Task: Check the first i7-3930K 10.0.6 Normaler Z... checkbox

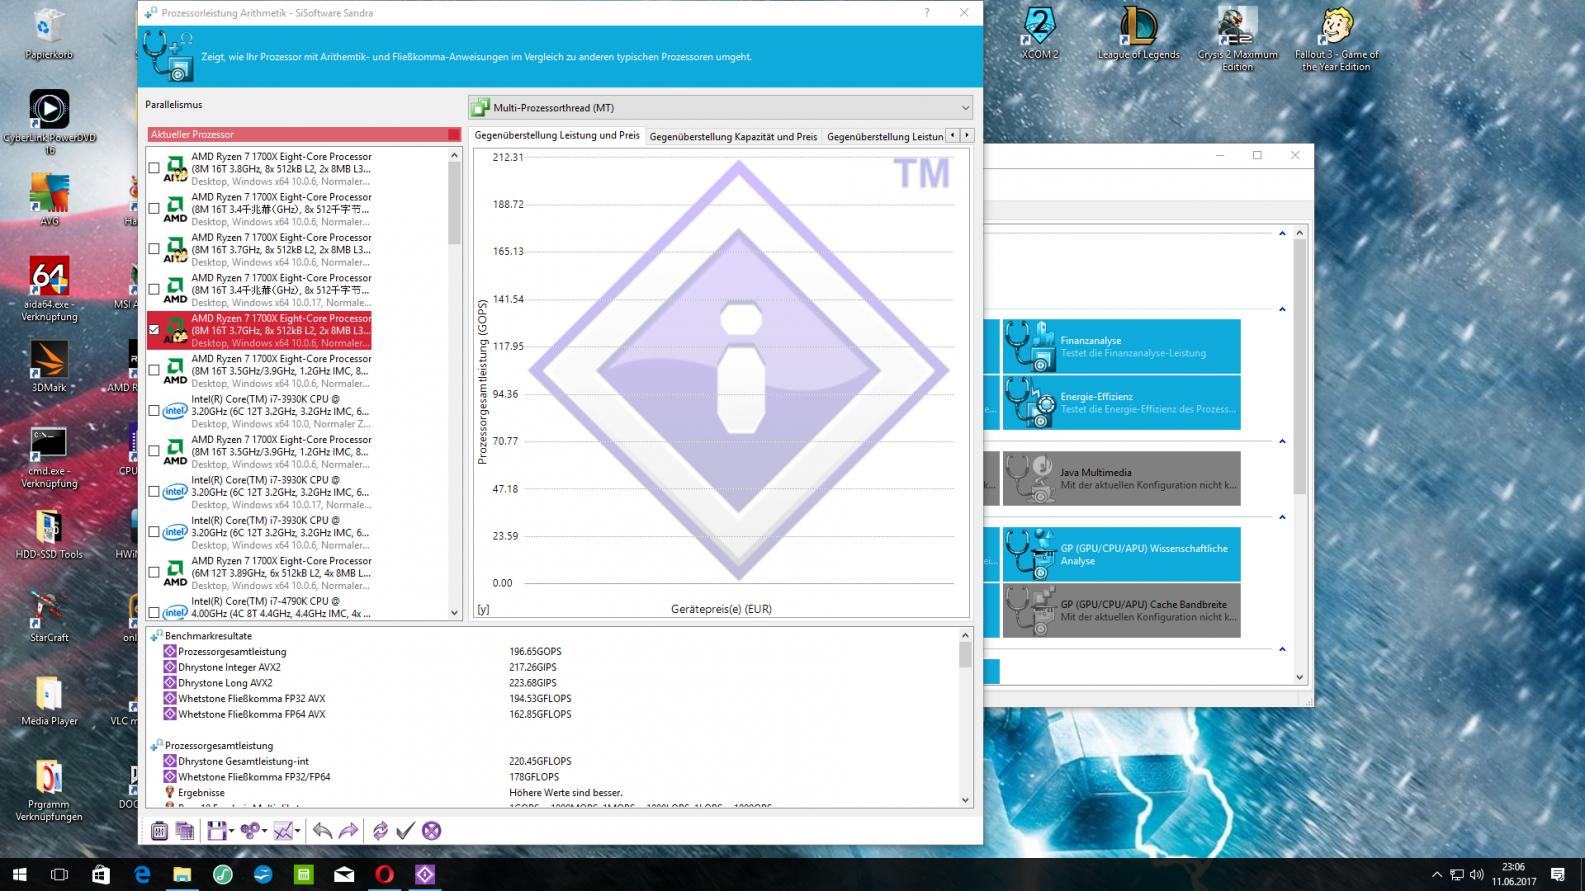Action: tap(154, 410)
